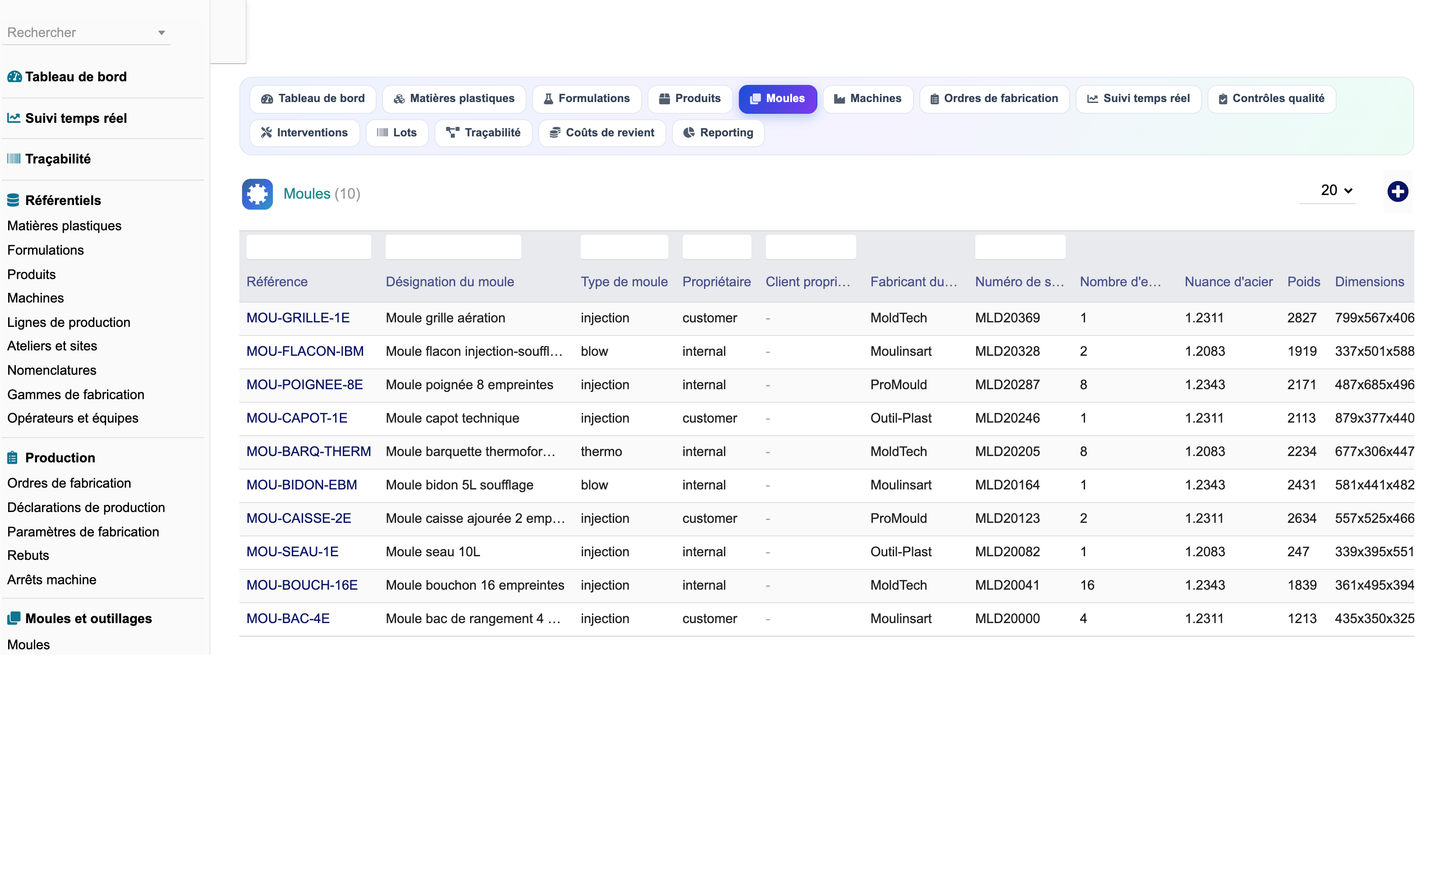This screenshot has height=894, width=1445.
Task: Open Paramètres de fabrication sidebar link
Action: coord(83,532)
